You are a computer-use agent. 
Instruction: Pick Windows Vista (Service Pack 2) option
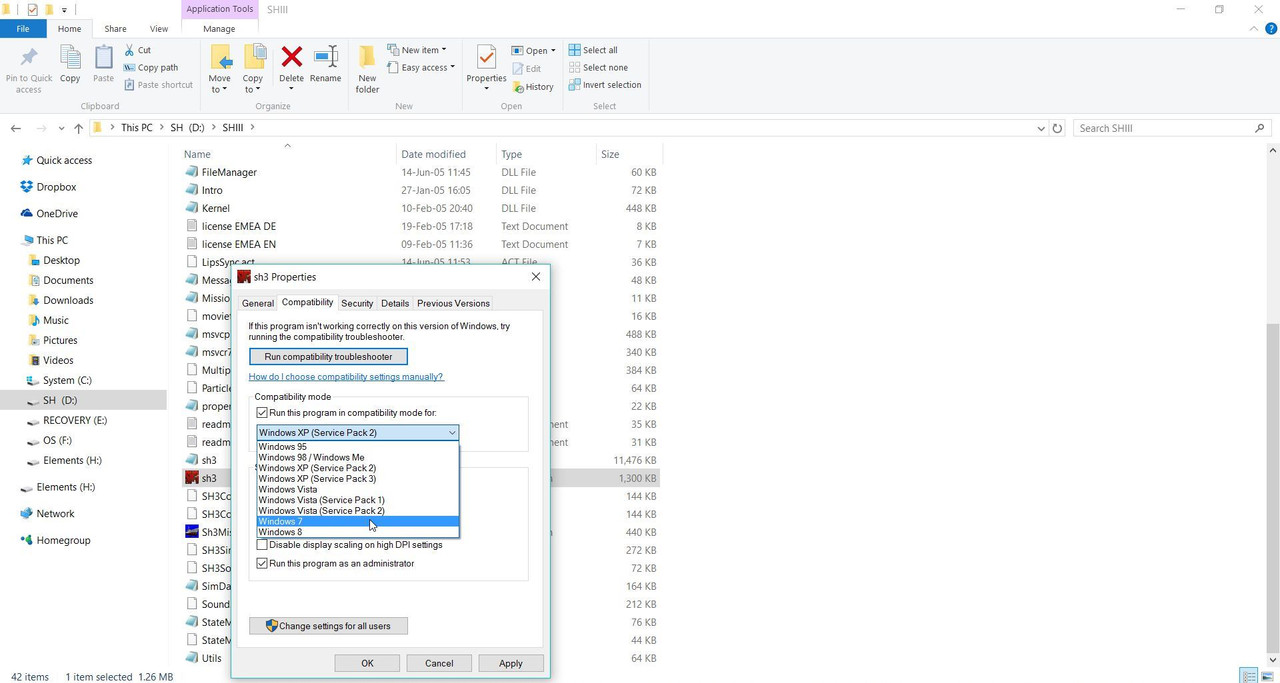coord(357,511)
